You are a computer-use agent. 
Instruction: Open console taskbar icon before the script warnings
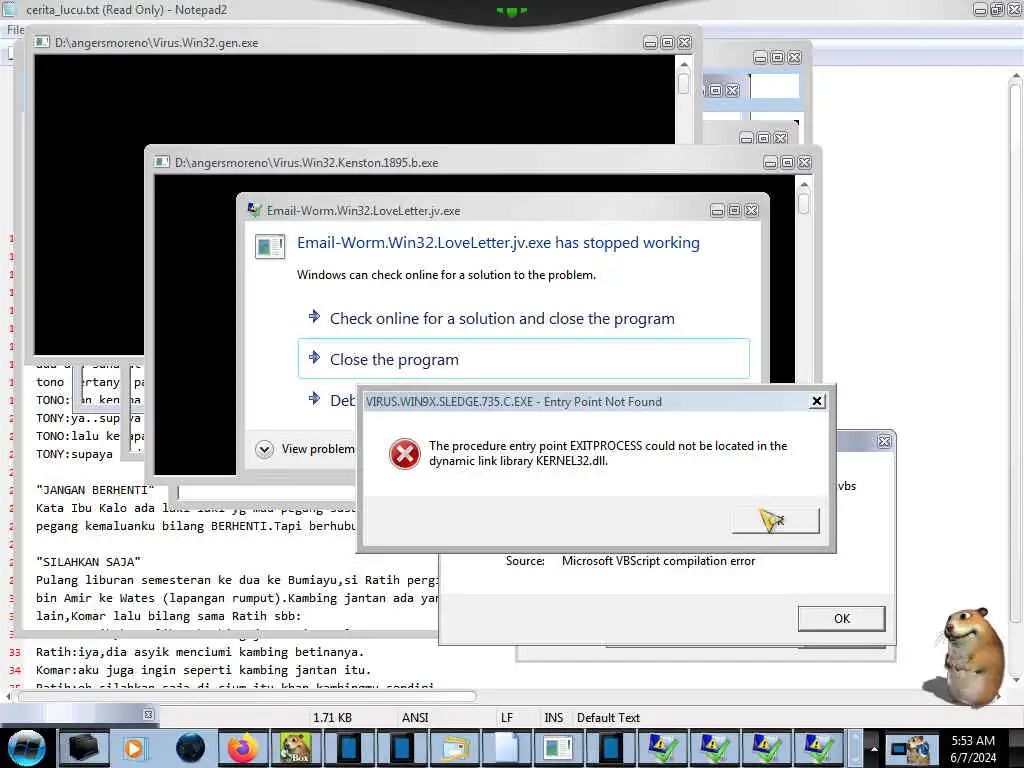point(611,748)
